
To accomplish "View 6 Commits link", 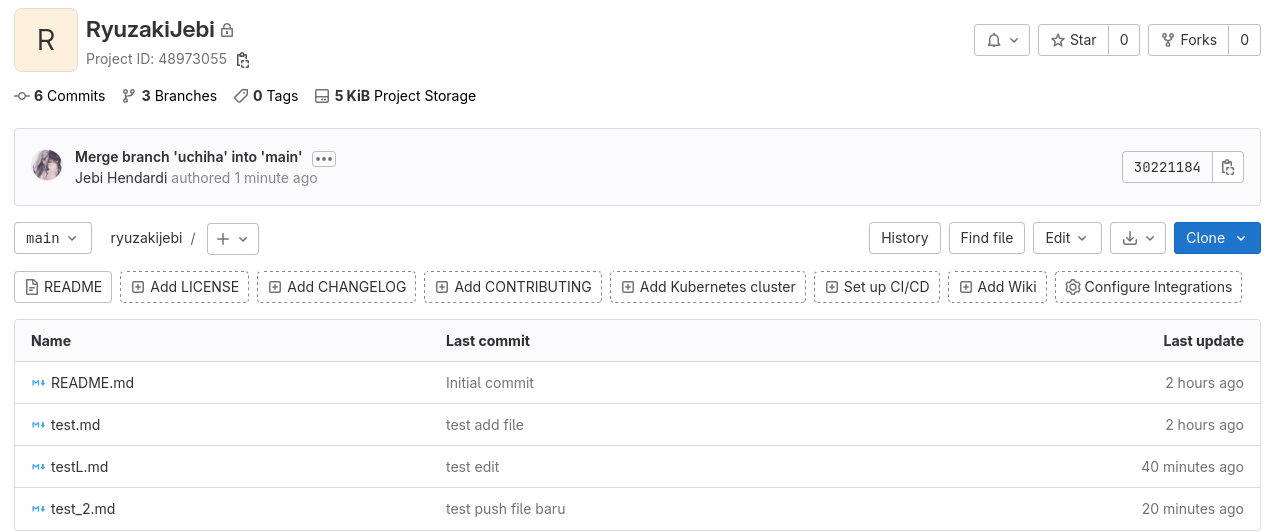I will (x=60, y=96).
